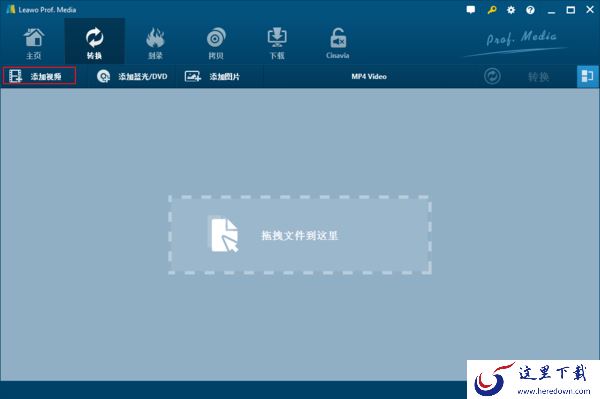600x399 pixels.
Task: Maximize the Leawo Prof. Media window
Action: click(x=571, y=10)
